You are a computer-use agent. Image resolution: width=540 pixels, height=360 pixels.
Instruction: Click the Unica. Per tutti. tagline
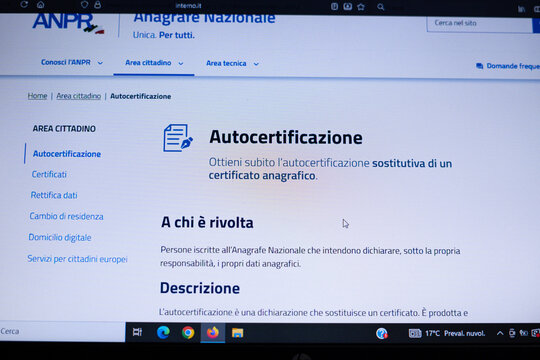coord(164,35)
